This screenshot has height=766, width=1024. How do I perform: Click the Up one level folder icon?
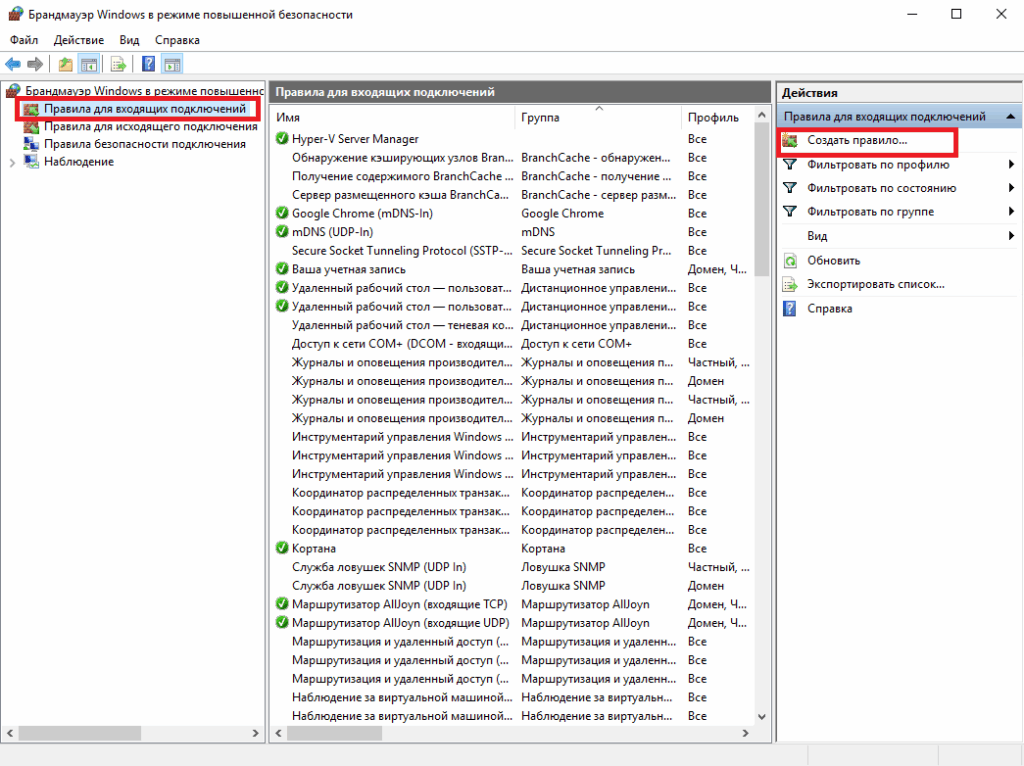[65, 64]
